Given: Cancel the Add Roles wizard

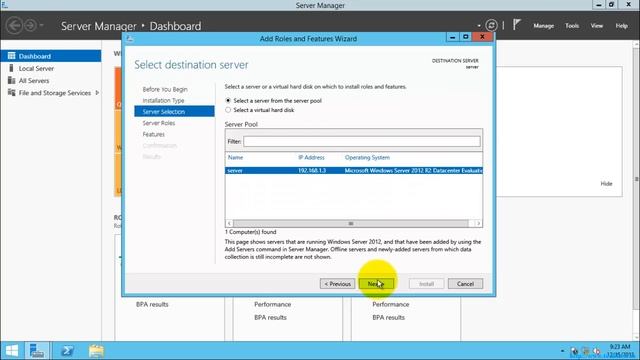Looking at the screenshot, I should click(465, 284).
